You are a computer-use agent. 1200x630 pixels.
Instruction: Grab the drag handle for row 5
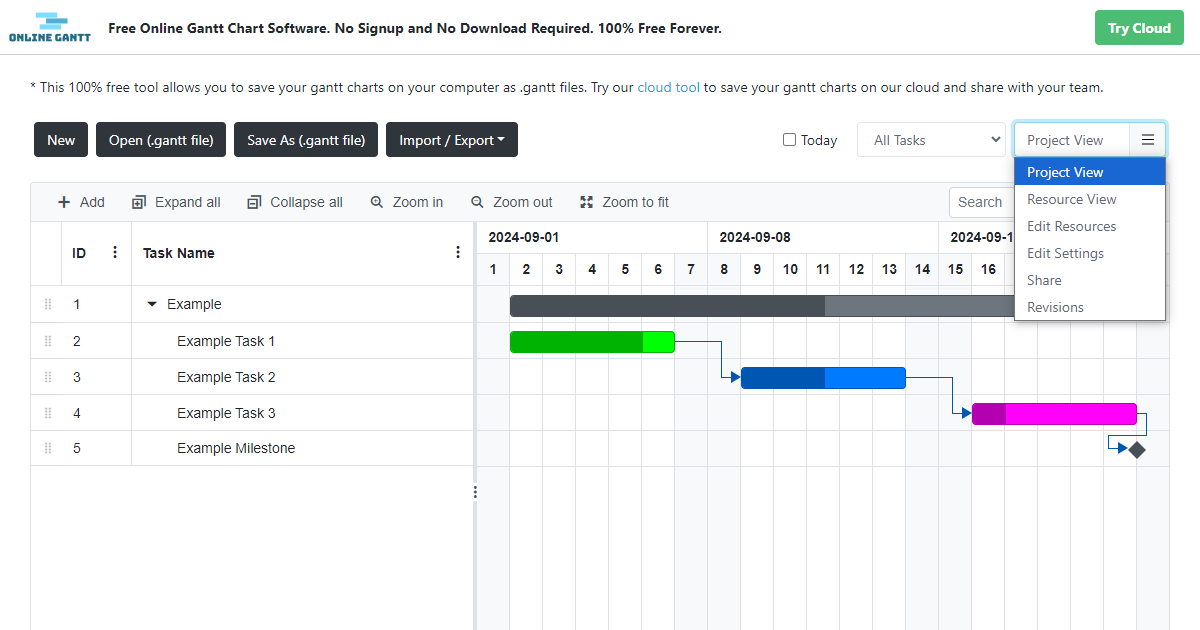[47, 448]
